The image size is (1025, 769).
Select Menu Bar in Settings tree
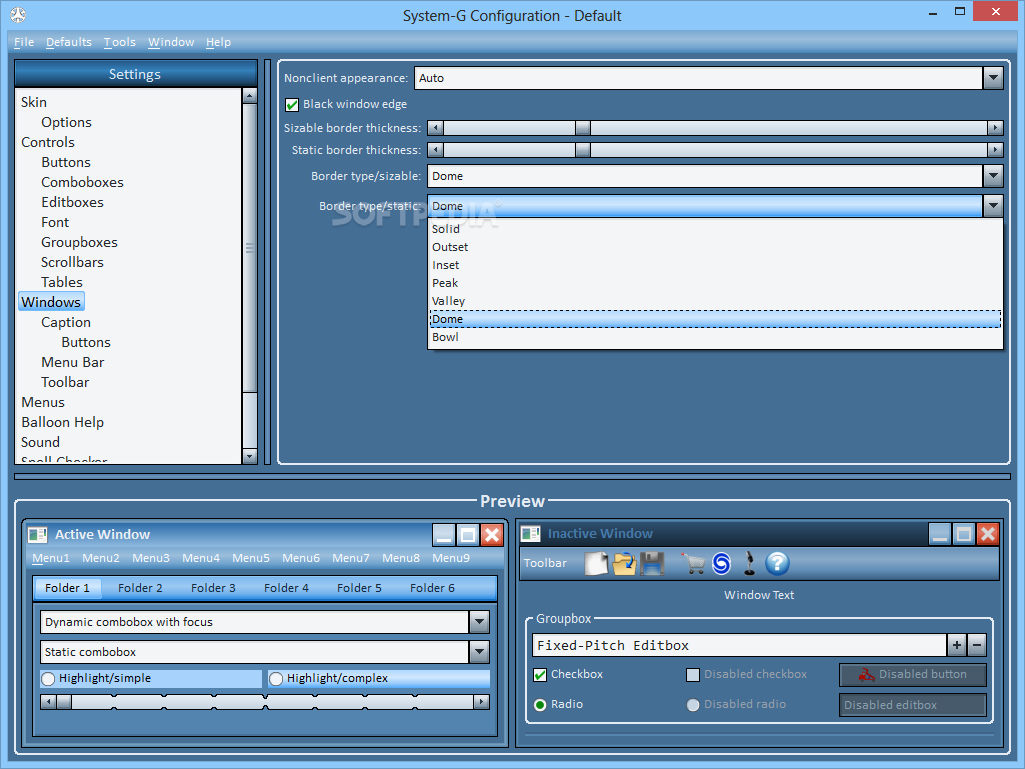pyautogui.click(x=73, y=362)
